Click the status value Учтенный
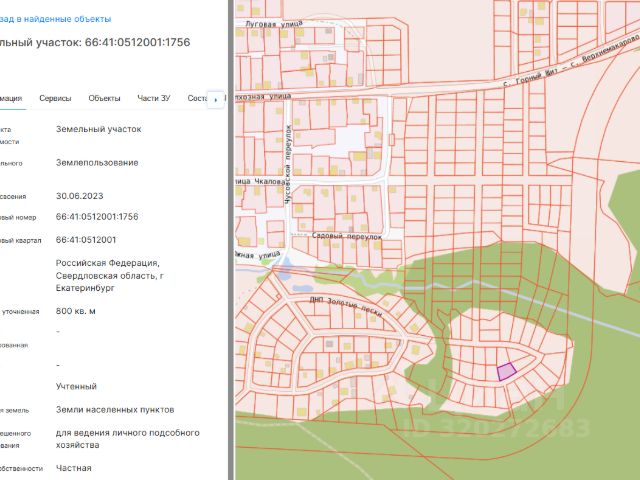The width and height of the screenshot is (640, 480). pyautogui.click(x=76, y=386)
